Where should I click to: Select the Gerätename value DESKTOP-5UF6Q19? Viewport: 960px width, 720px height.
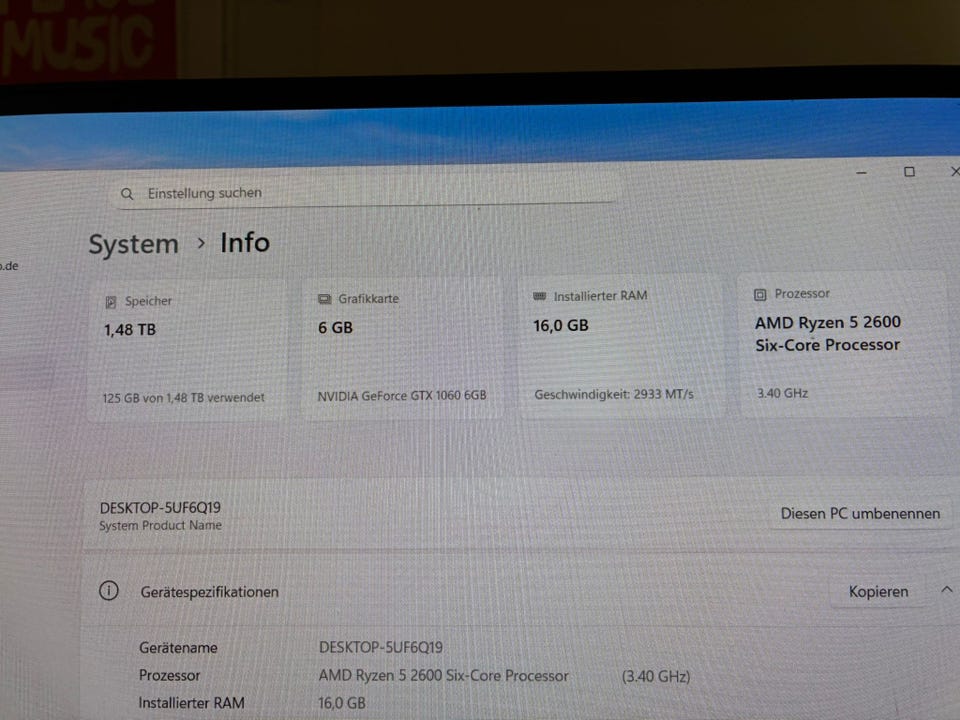[x=380, y=647]
